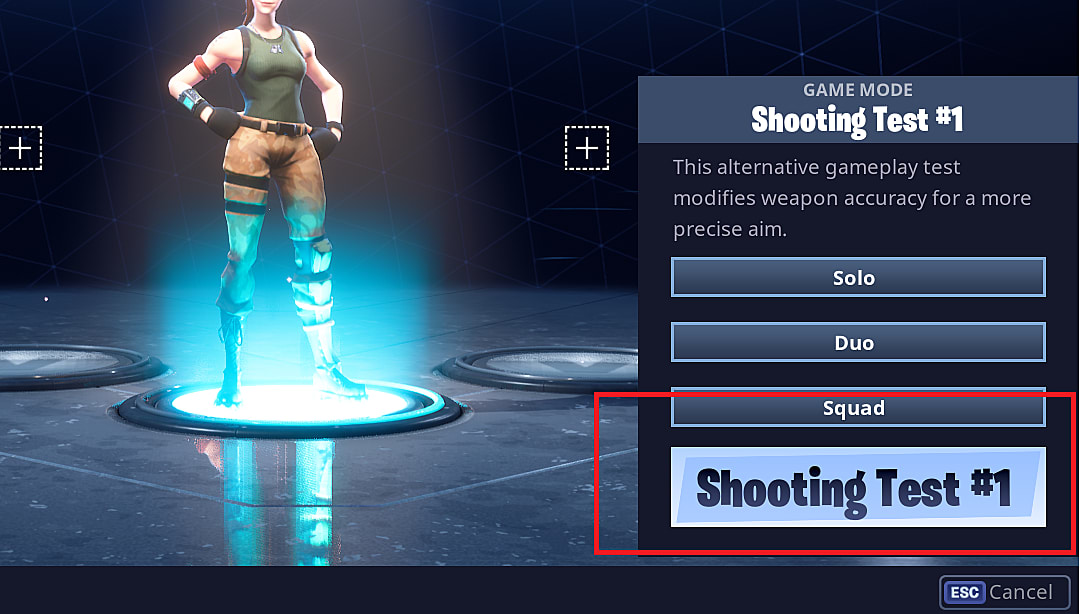Cancel the game mode selection
Image resolution: width=1080 pixels, height=614 pixels.
pyautogui.click(x=1004, y=592)
